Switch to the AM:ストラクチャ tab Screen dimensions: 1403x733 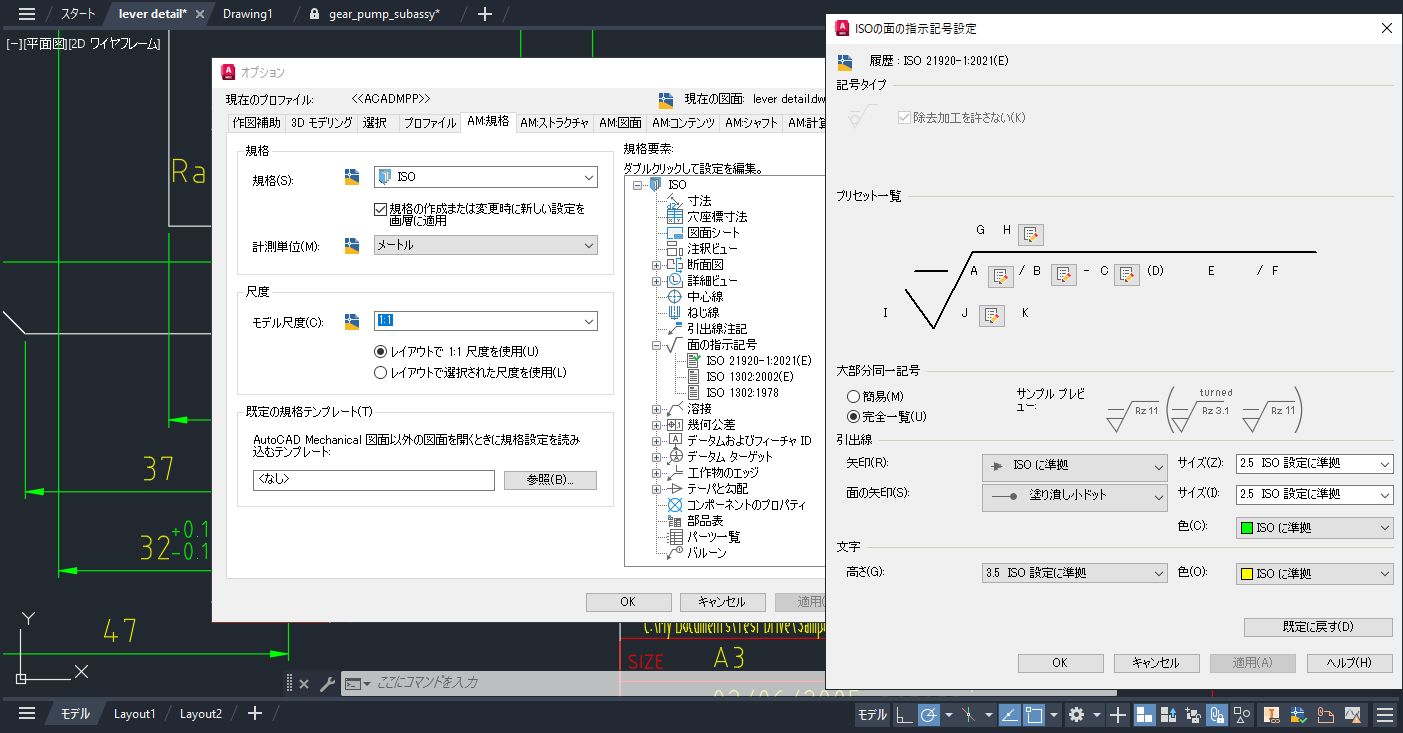554,123
